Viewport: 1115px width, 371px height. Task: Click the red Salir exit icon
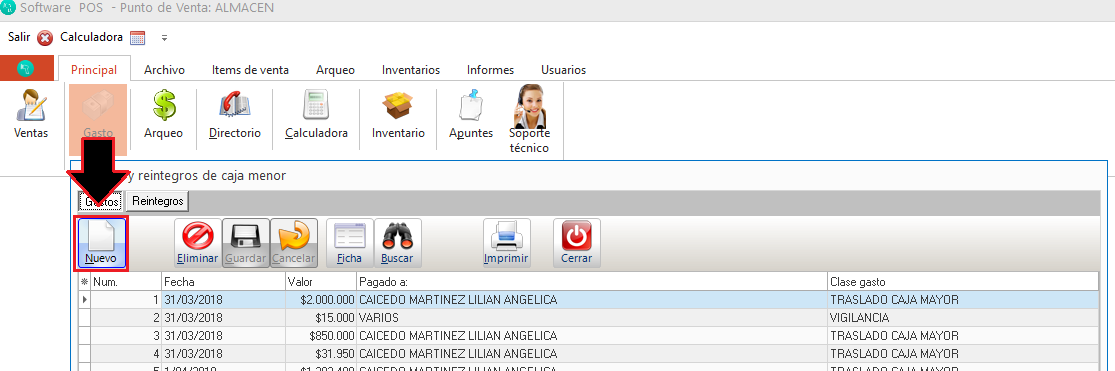(x=46, y=38)
